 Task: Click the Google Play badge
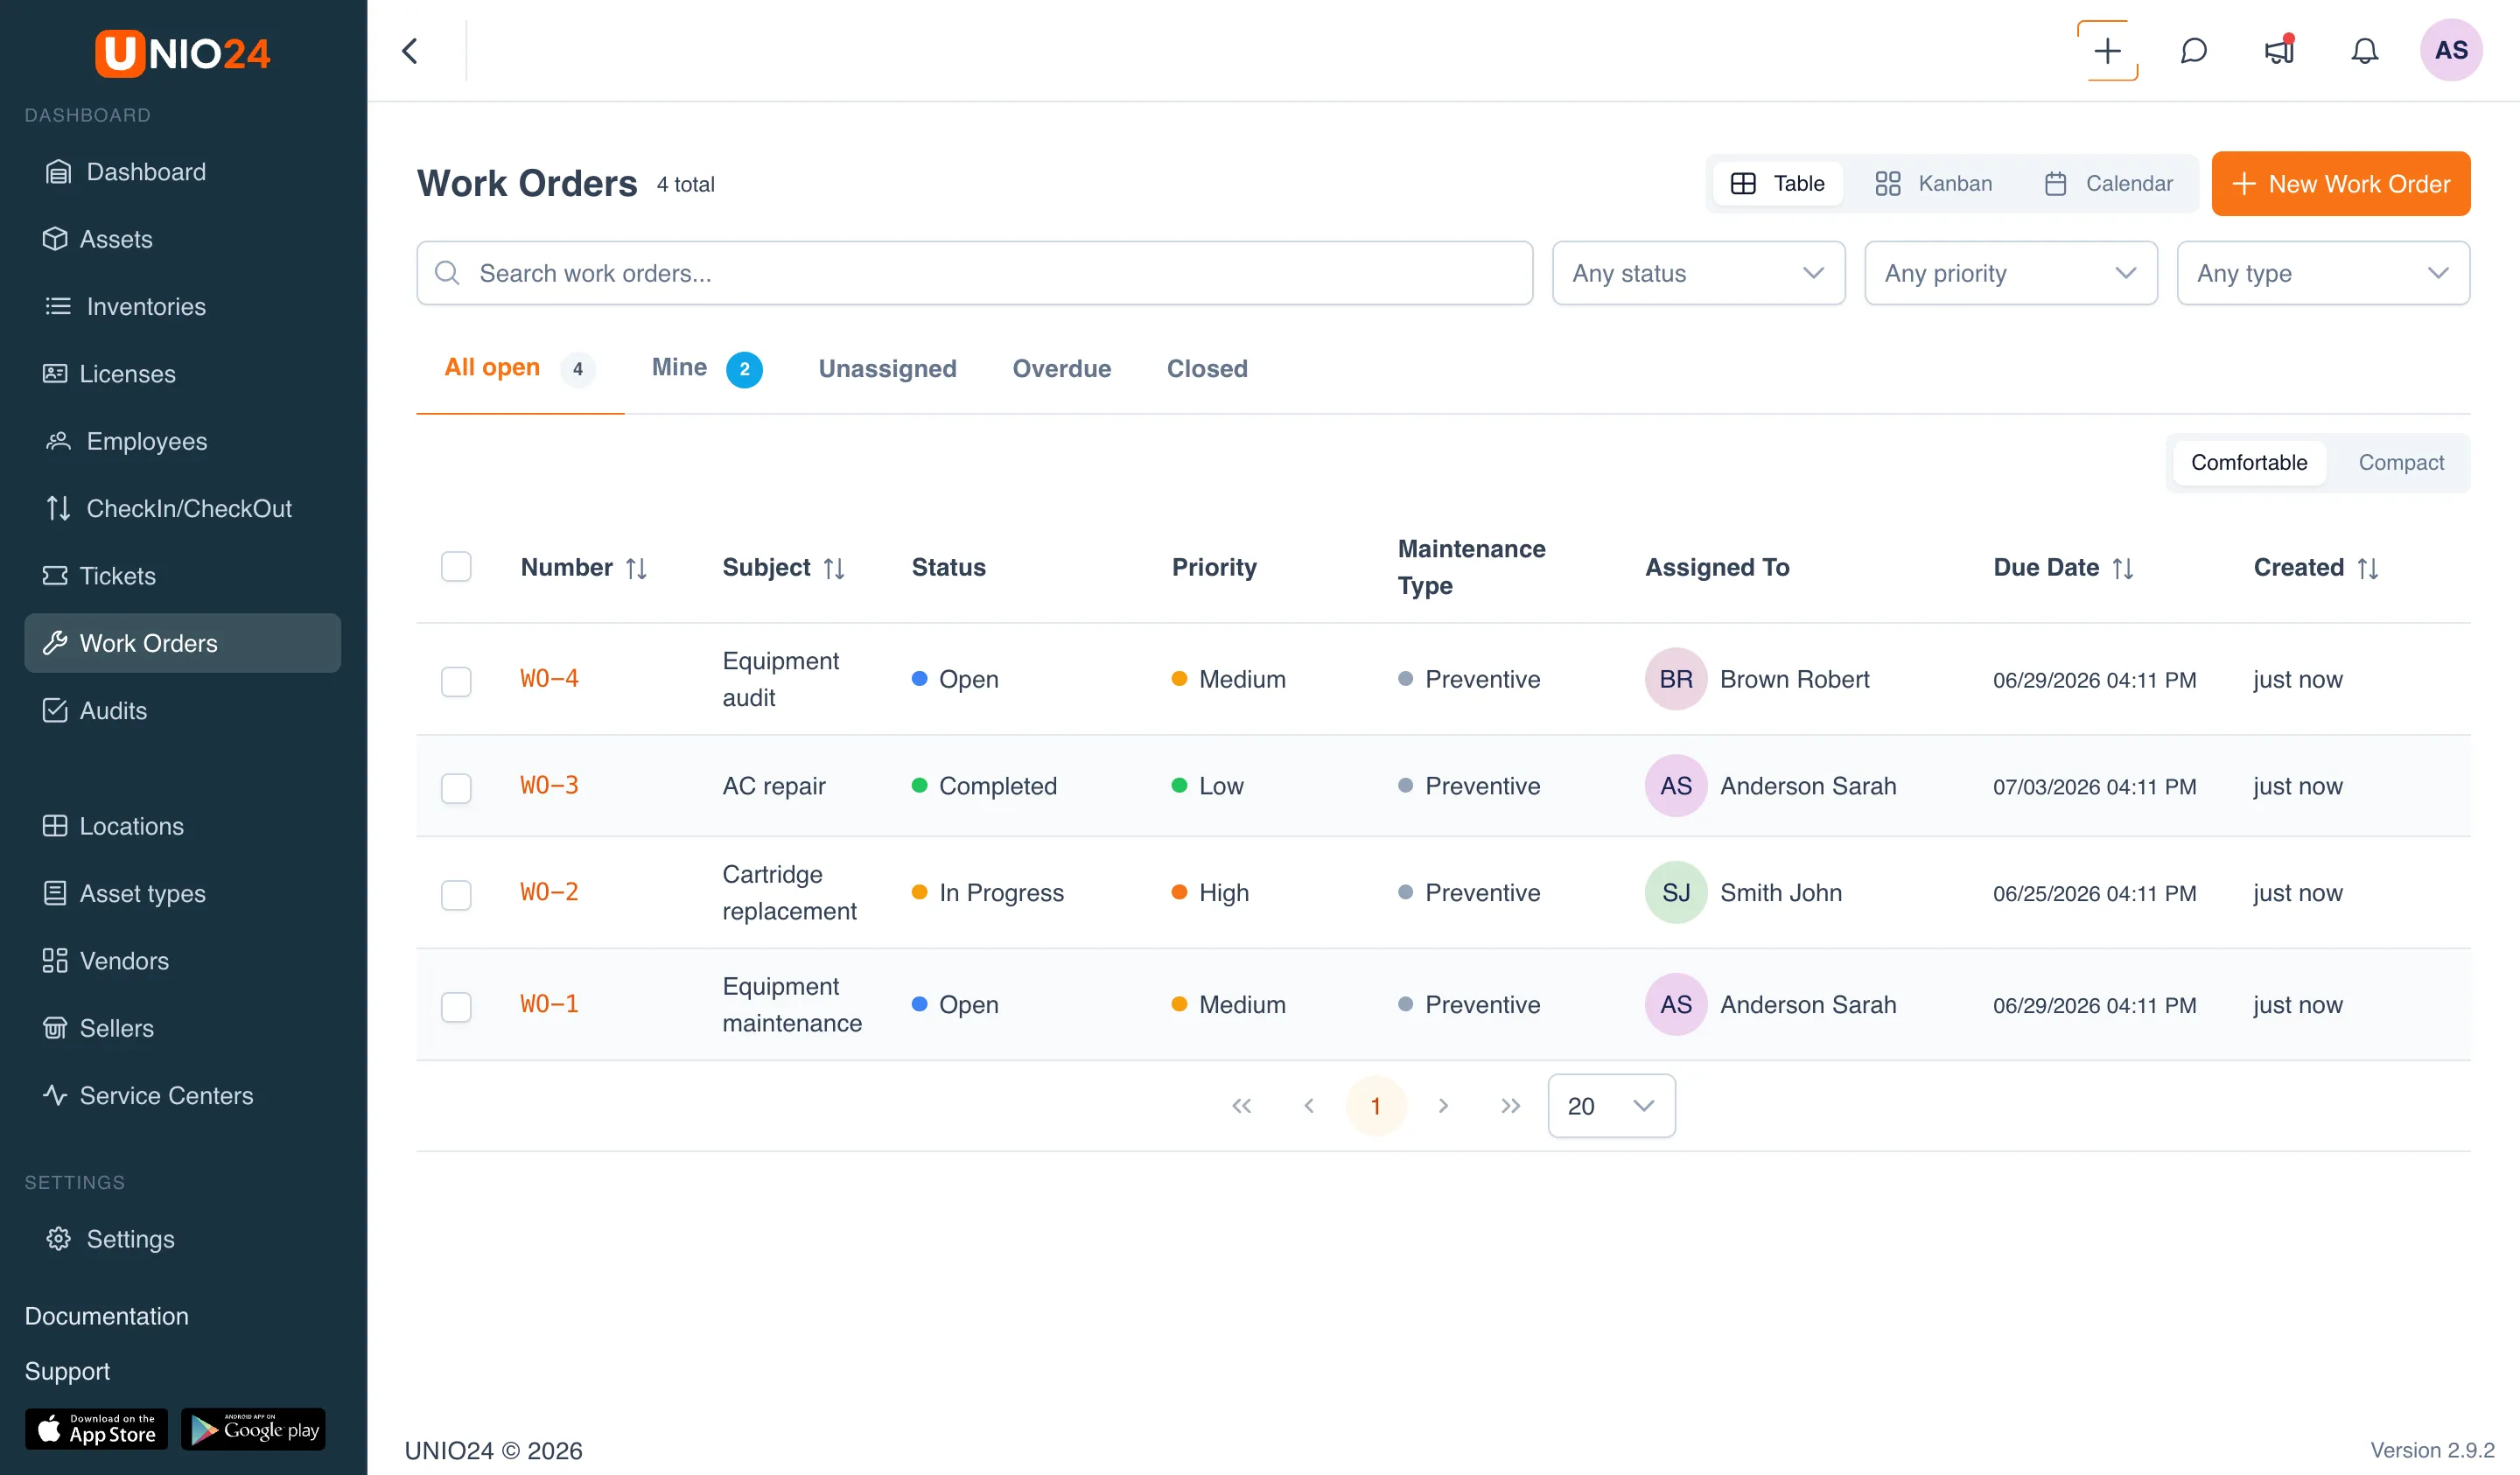coord(254,1429)
